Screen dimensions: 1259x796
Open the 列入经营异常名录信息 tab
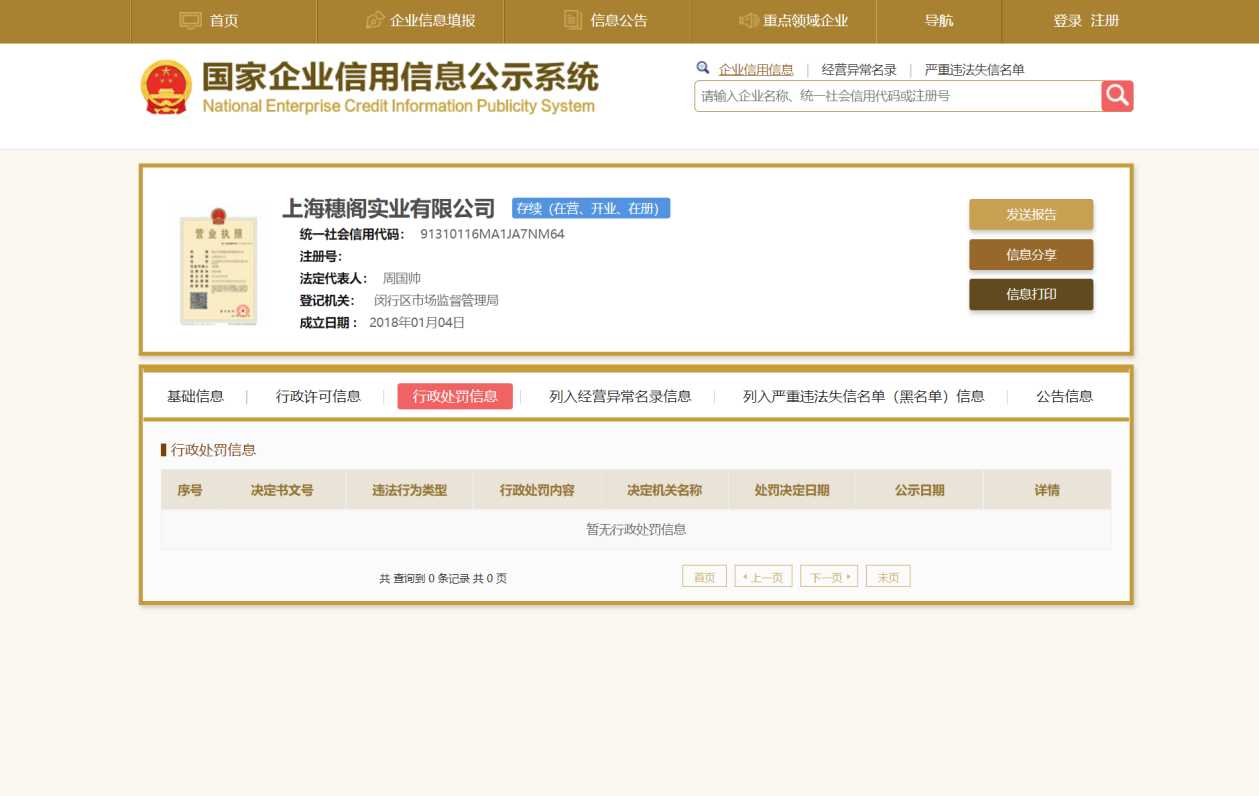click(x=620, y=396)
